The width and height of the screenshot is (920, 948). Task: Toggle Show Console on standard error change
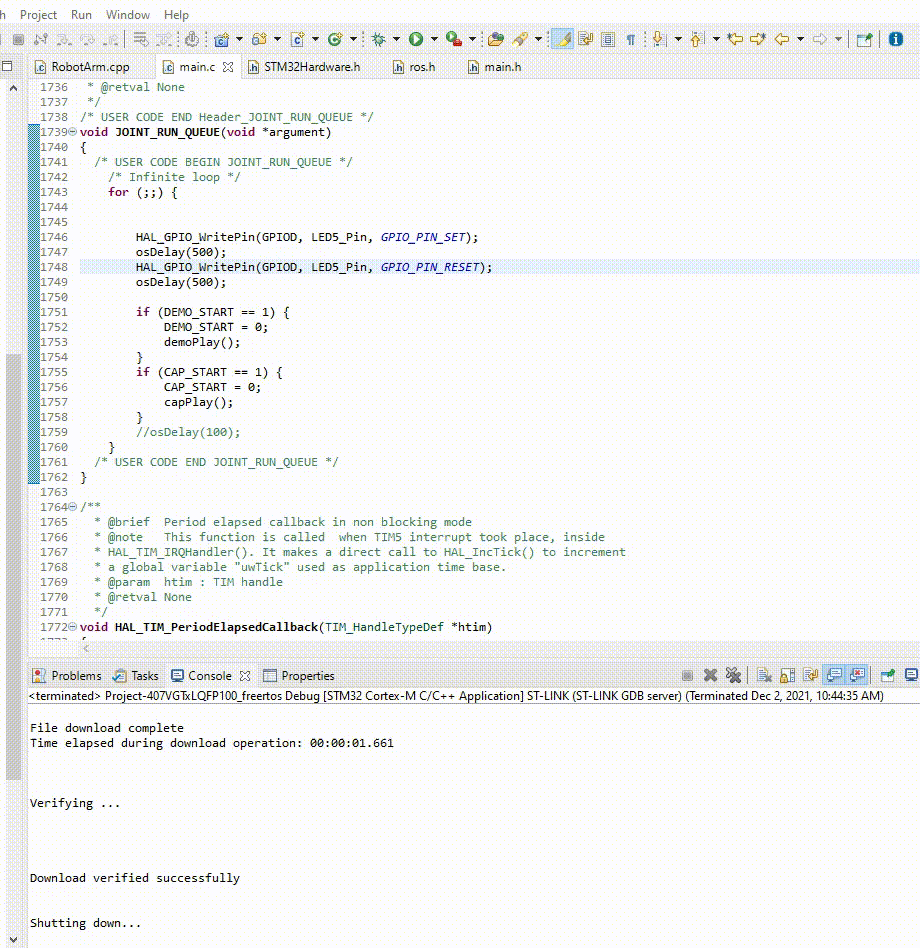tap(857, 675)
